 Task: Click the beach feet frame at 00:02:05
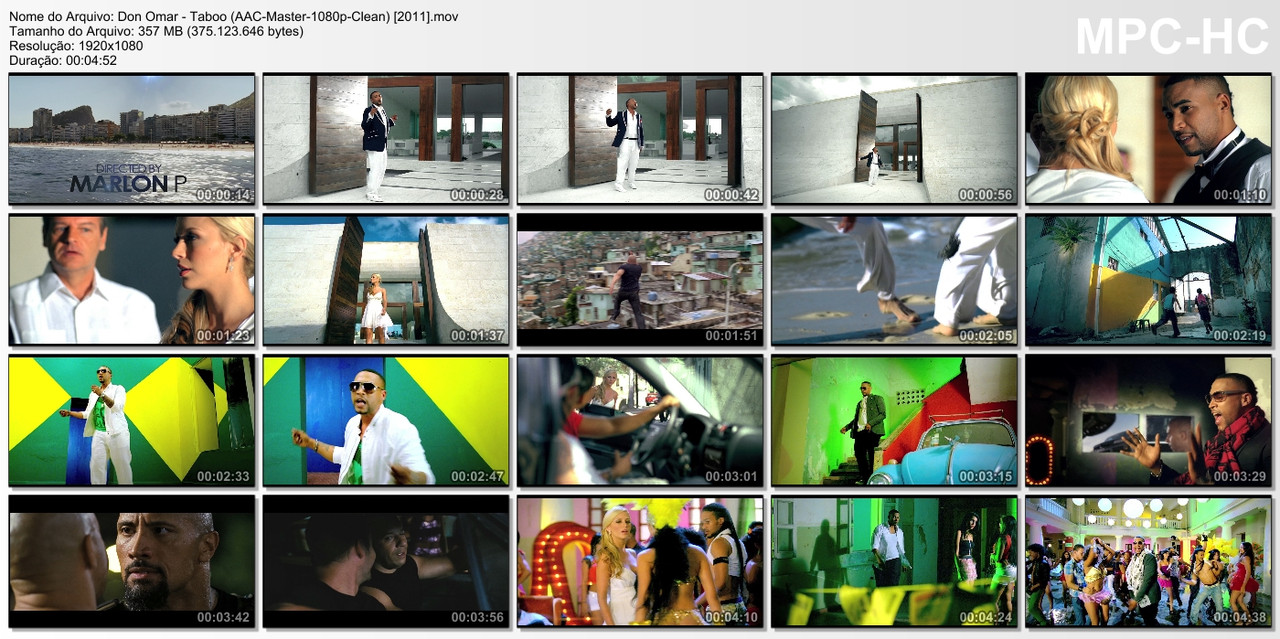895,280
